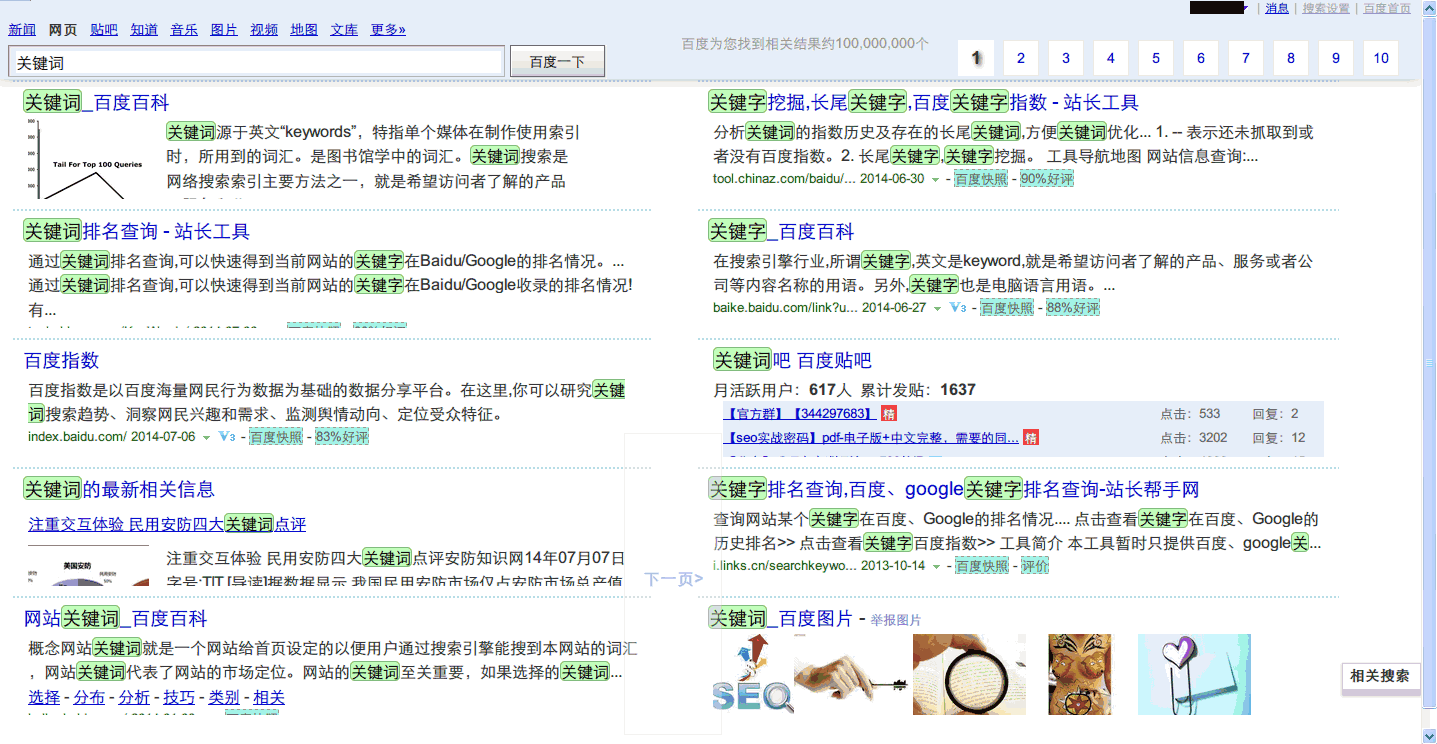Switch to the 视频 search tab
1437x744 pixels.
(262, 29)
